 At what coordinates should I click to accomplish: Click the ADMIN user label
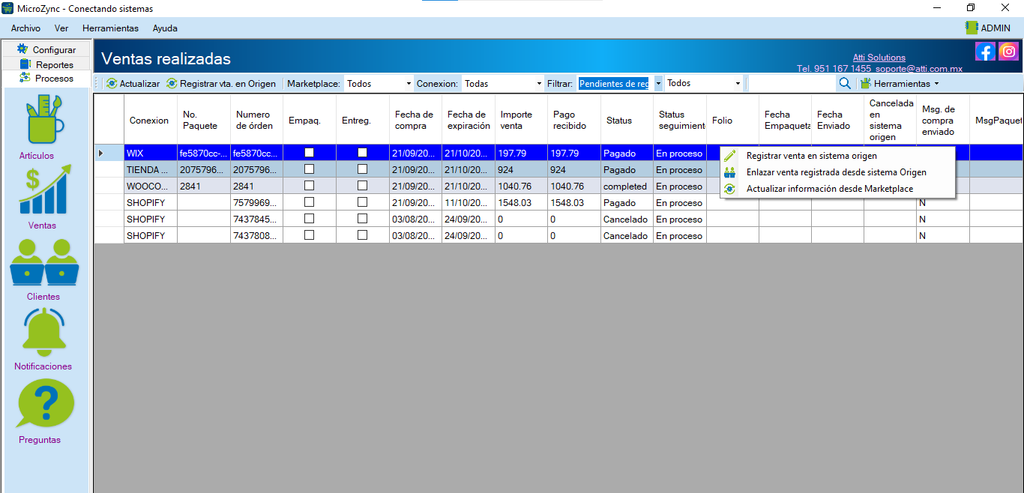click(995, 28)
